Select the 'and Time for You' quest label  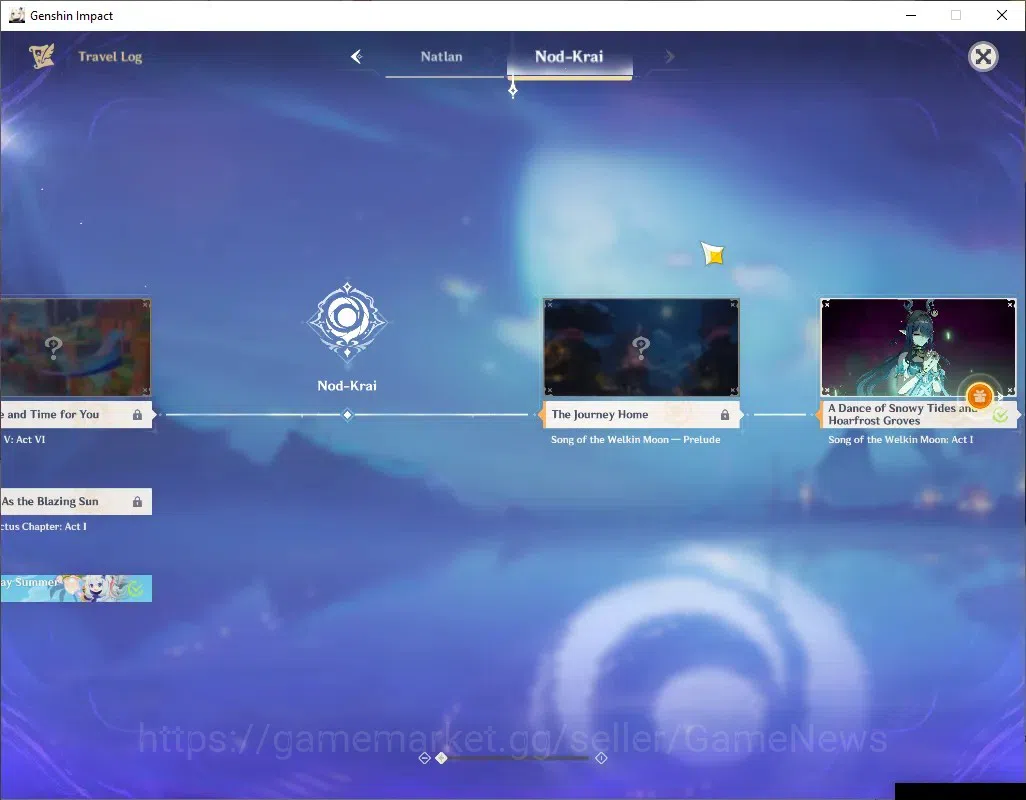[x=76, y=415]
